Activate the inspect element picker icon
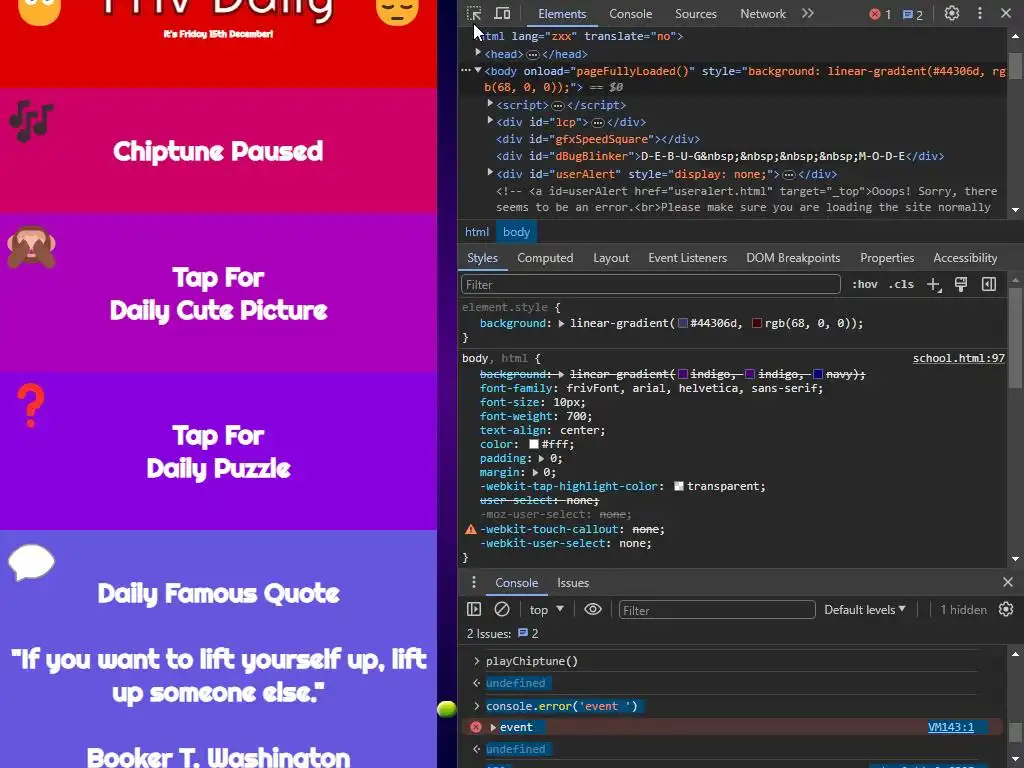Image resolution: width=1024 pixels, height=768 pixels. coord(474,14)
